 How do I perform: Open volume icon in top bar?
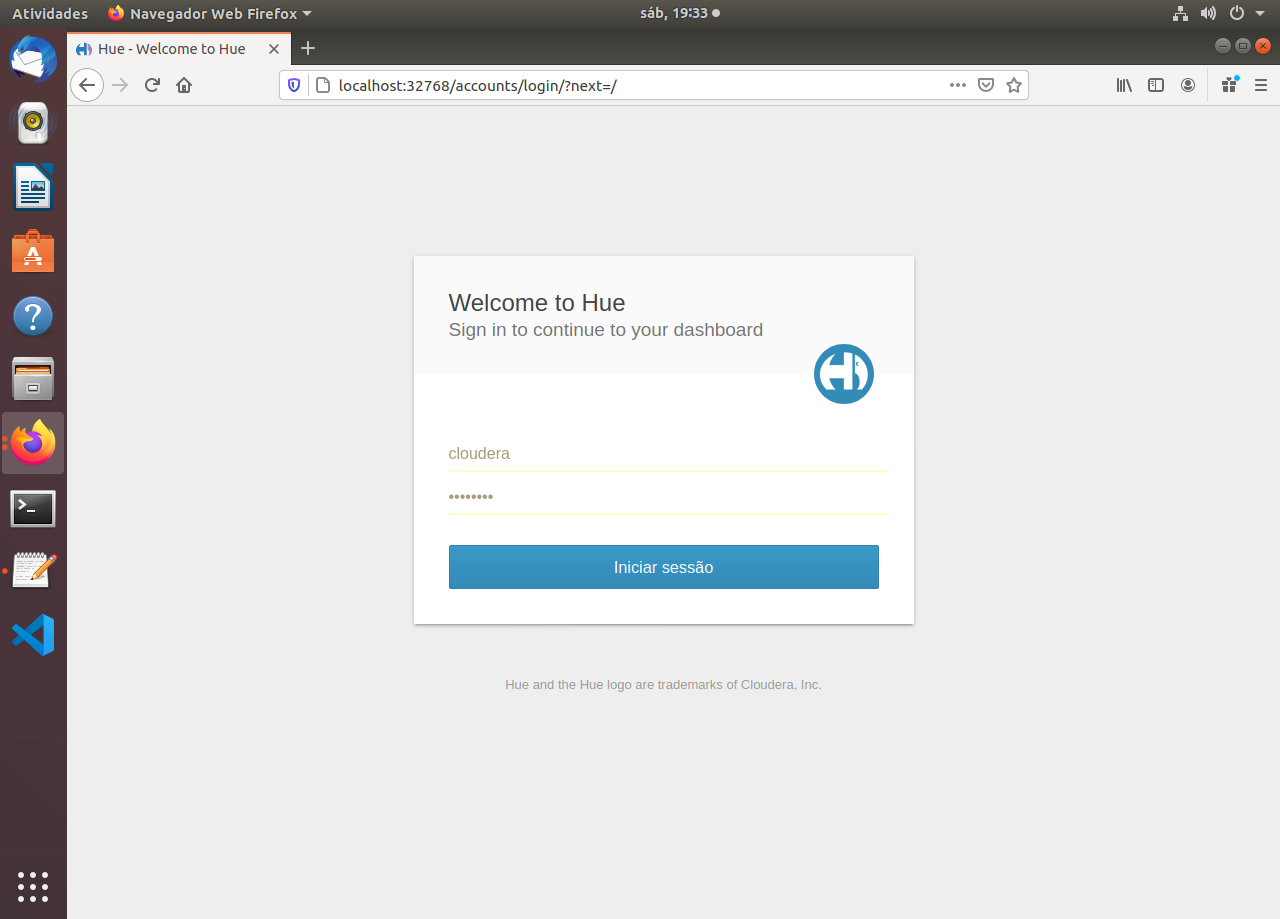[1208, 13]
